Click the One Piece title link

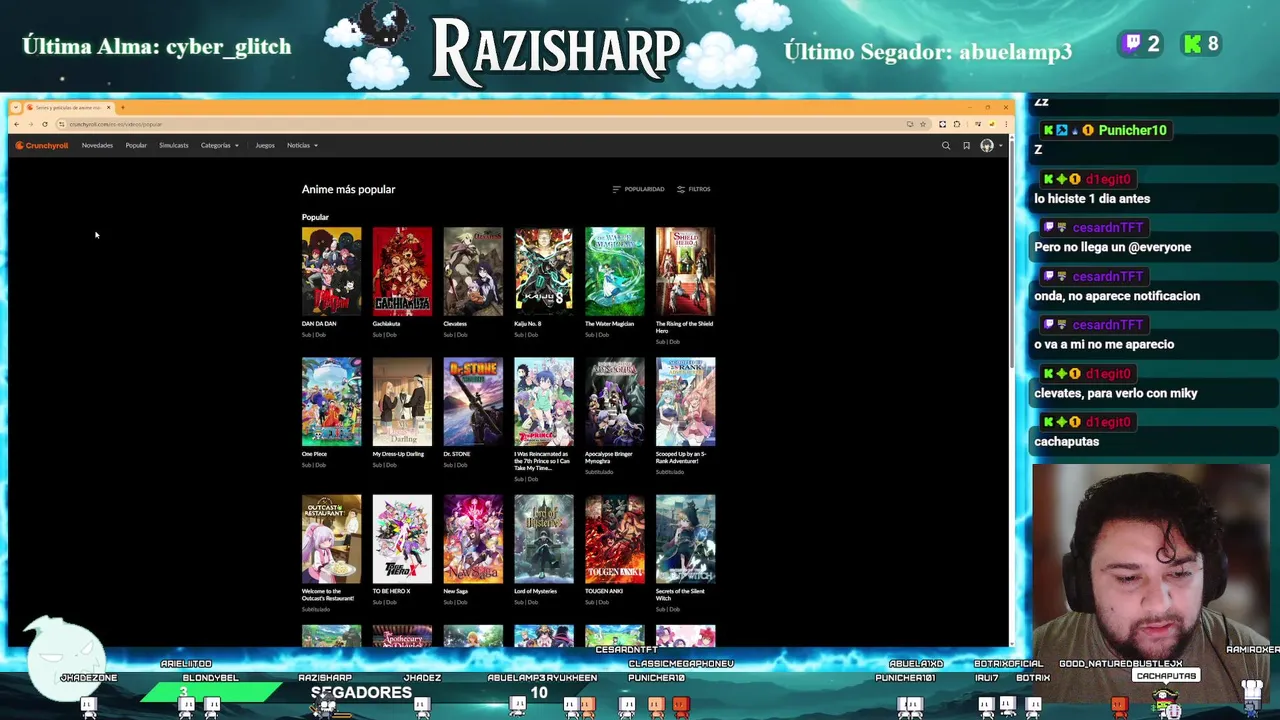tap(314, 454)
